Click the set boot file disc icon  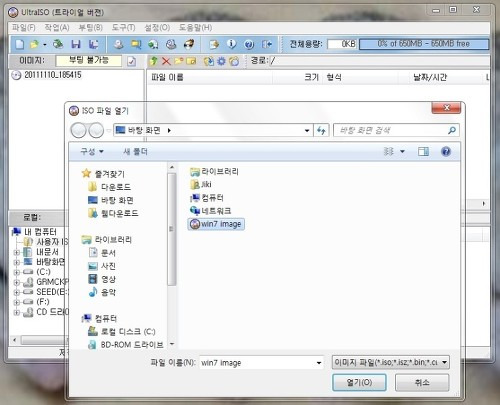point(234,61)
